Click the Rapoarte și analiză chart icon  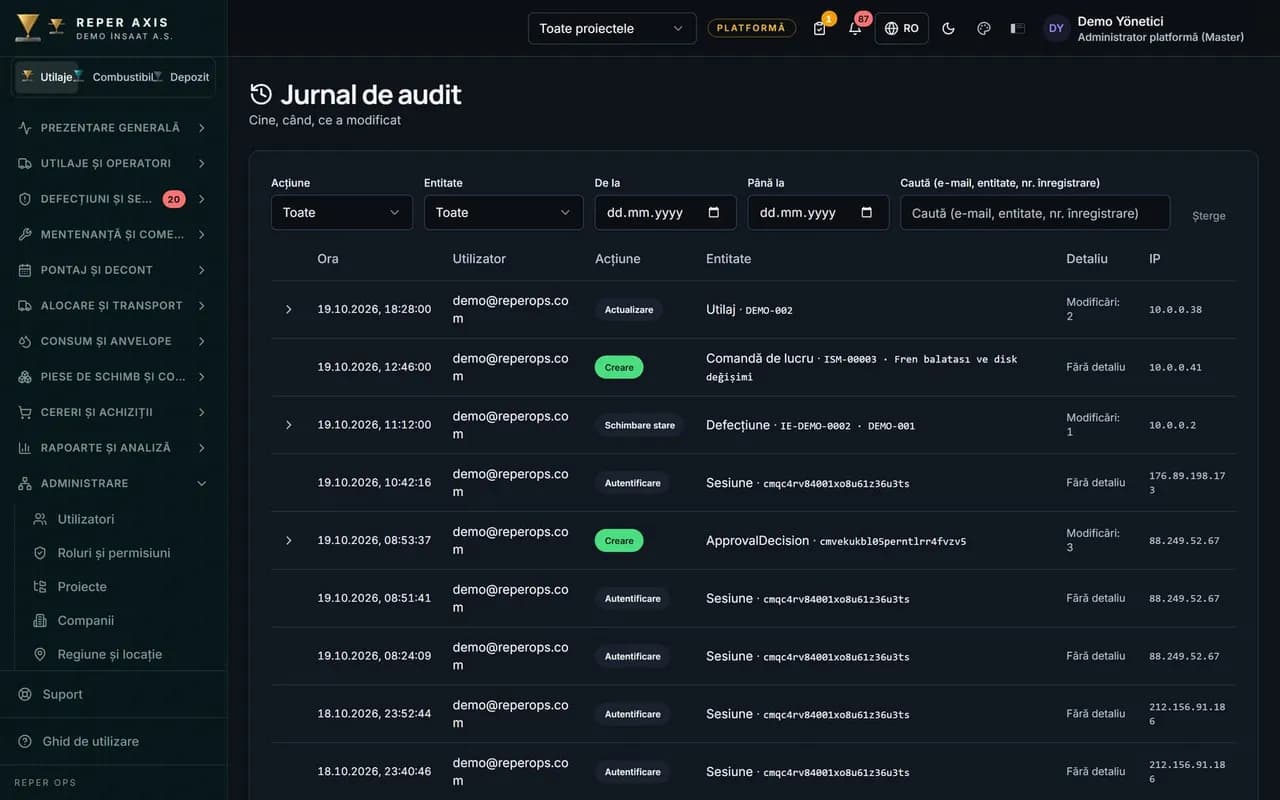click(x=25, y=448)
